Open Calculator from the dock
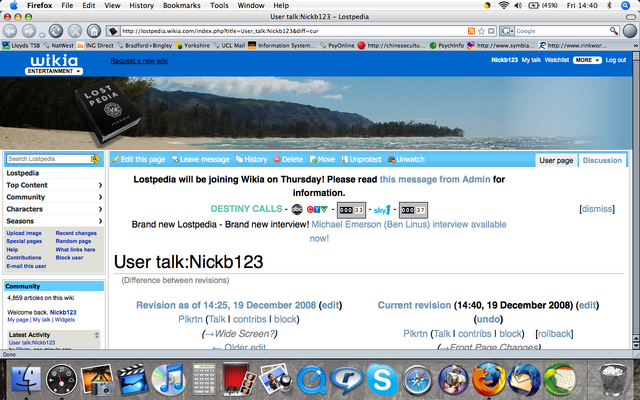Viewport: 640px width, 400px height. point(204,380)
